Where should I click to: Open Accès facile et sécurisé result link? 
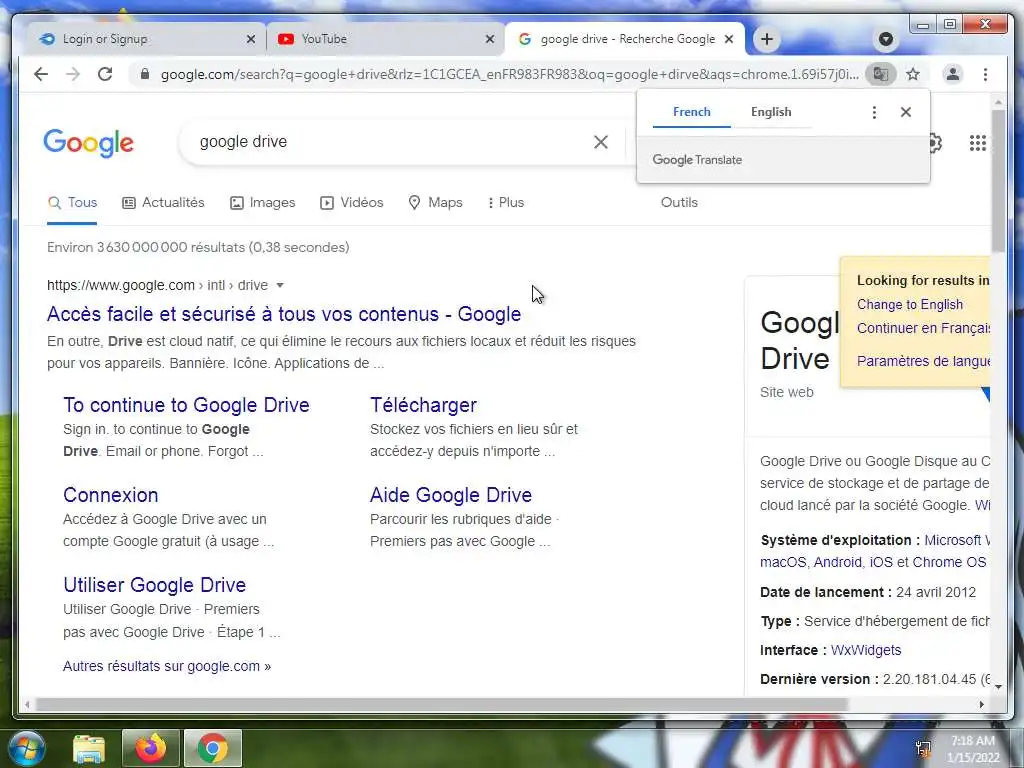click(284, 314)
